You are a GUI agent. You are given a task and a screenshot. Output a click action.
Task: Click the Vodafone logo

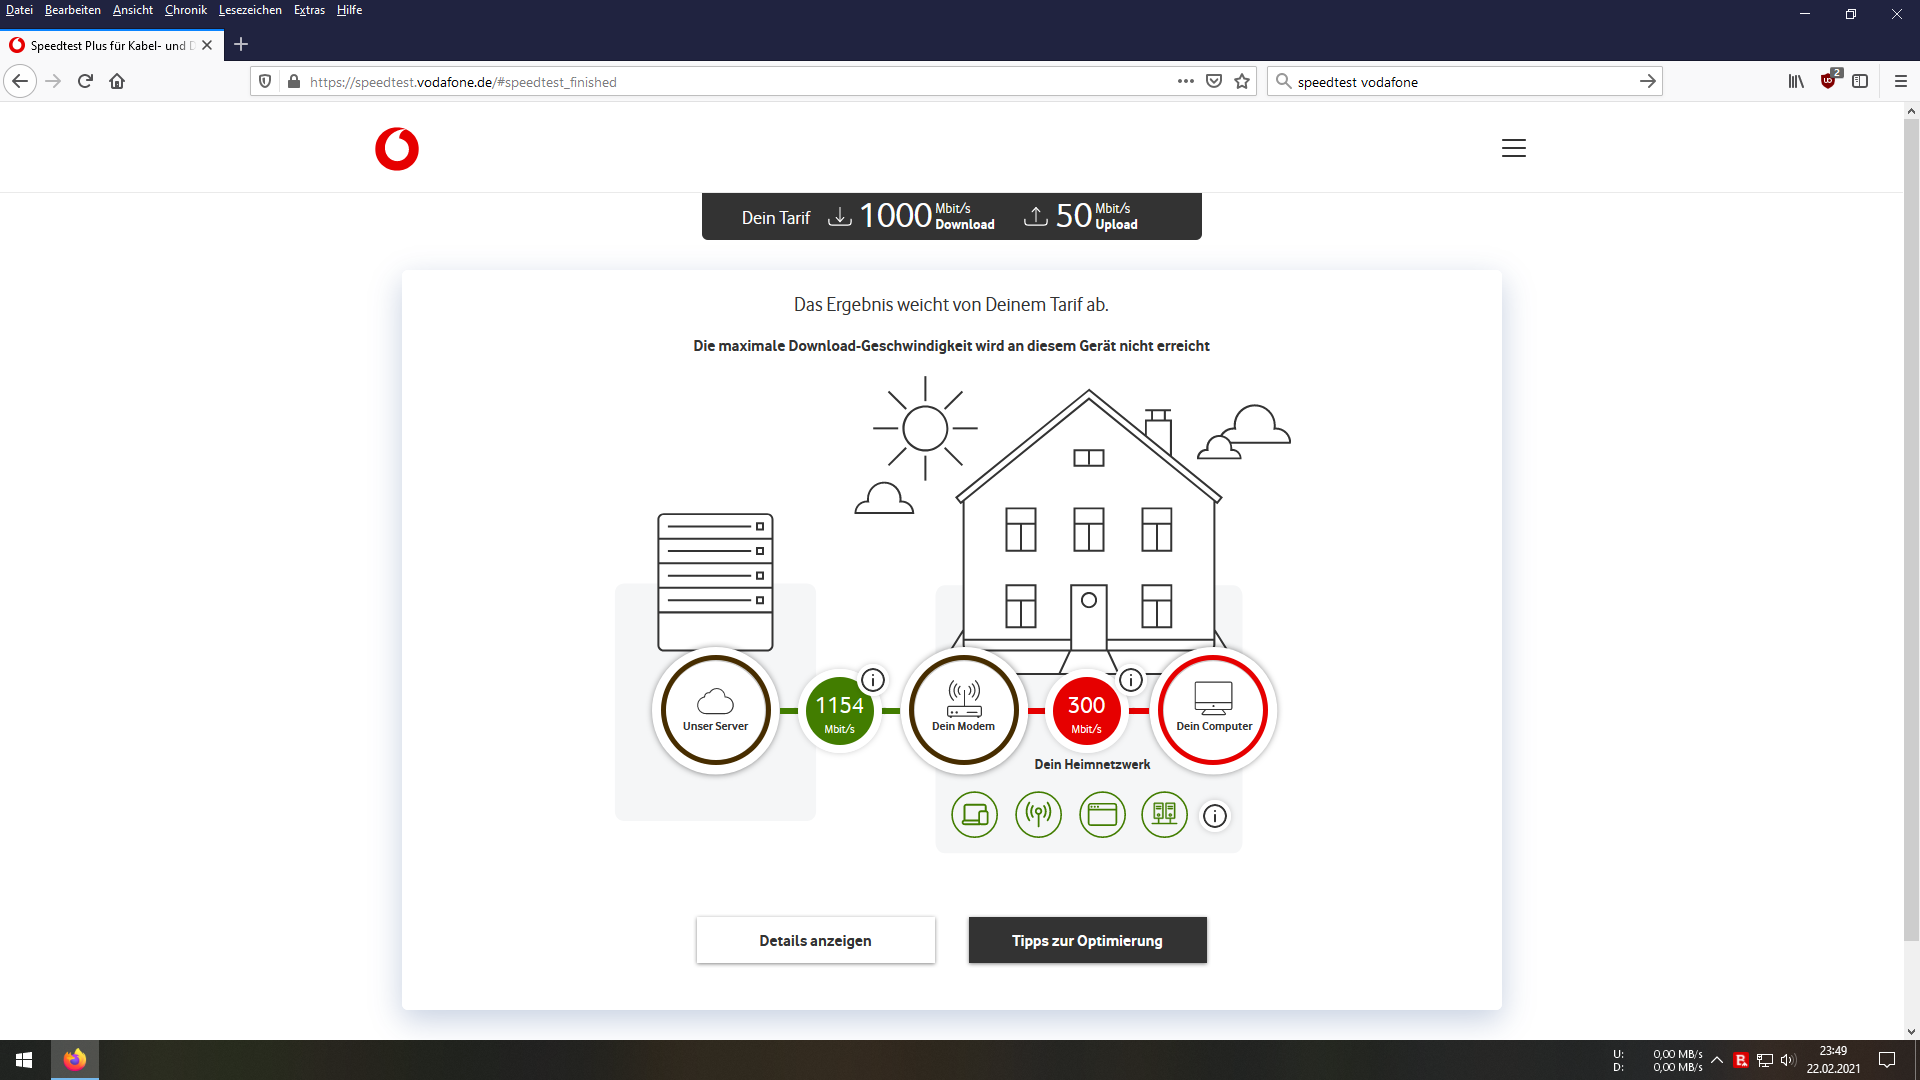tap(397, 149)
